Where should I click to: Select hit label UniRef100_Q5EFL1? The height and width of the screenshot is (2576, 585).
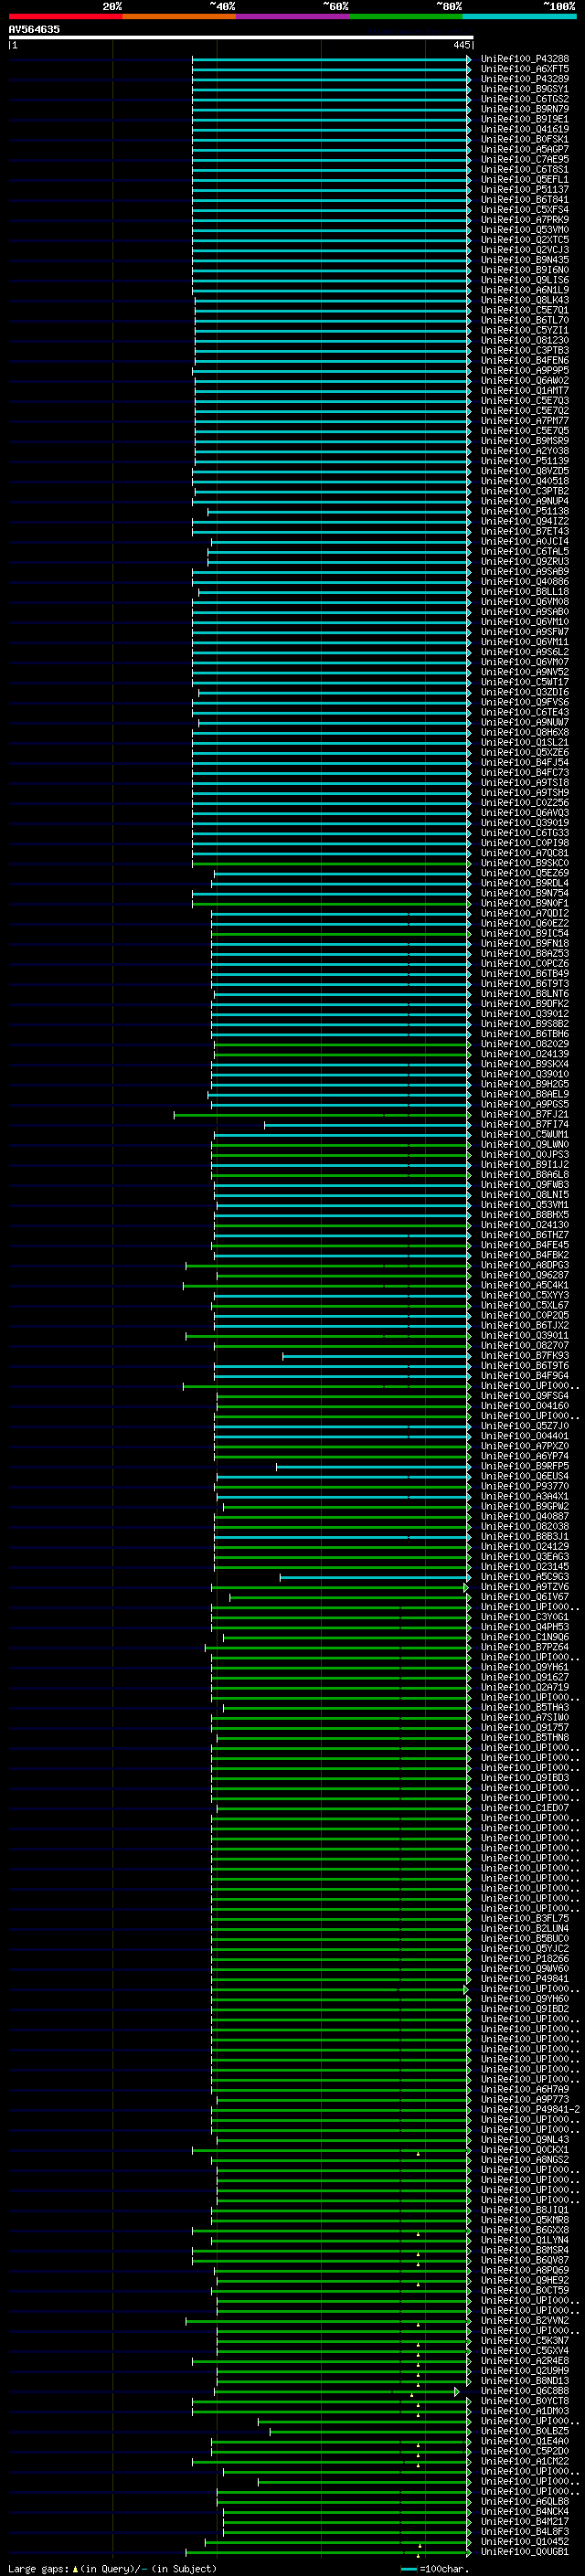[x=524, y=179]
